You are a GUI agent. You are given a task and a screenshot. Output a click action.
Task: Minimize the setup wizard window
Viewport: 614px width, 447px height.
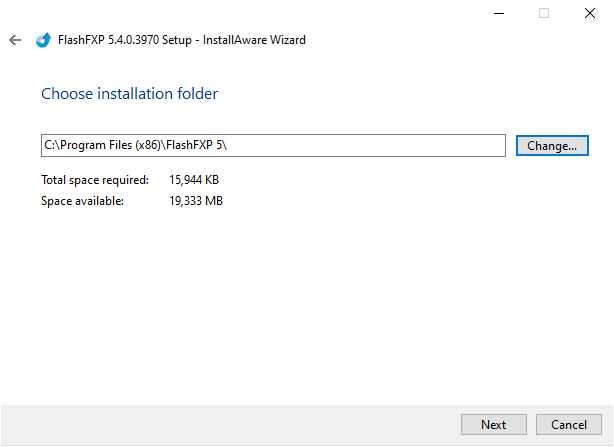(x=497, y=14)
